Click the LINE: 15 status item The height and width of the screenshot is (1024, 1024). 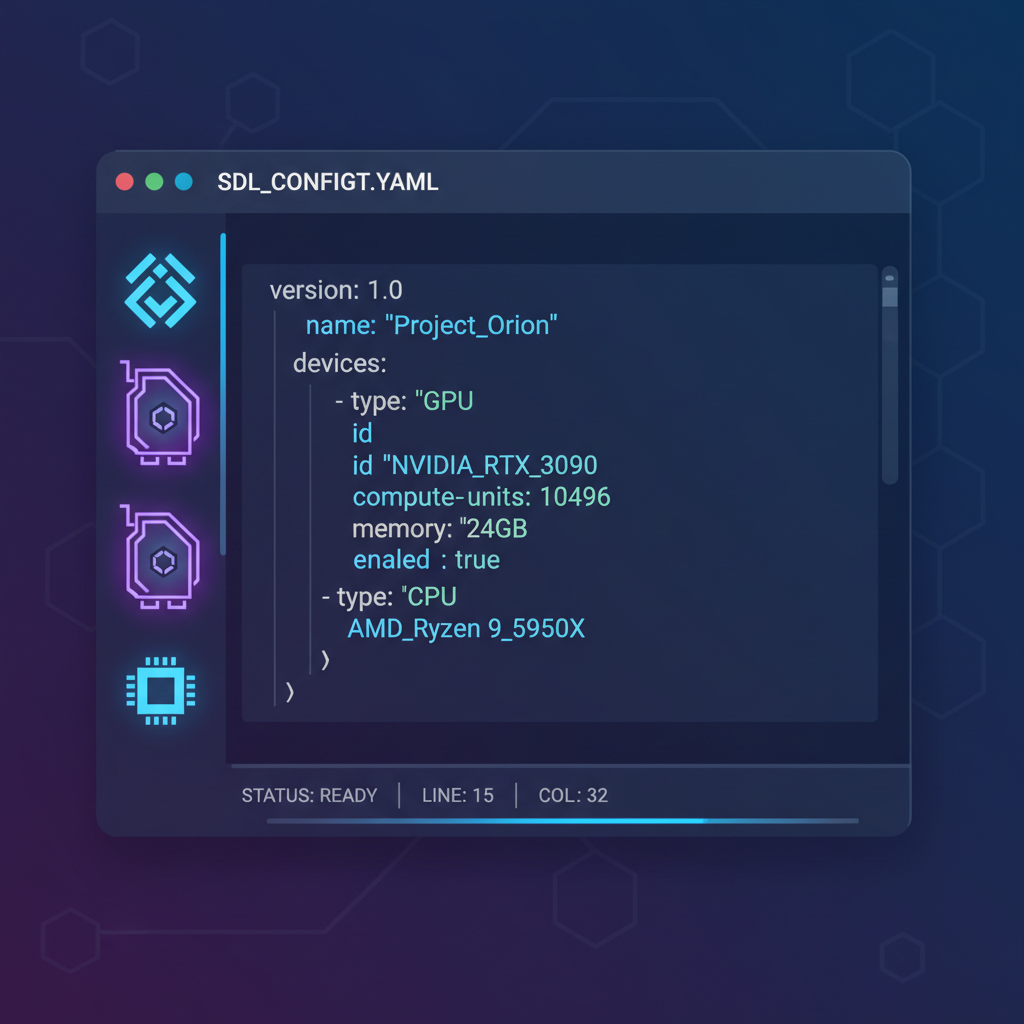coord(458,796)
